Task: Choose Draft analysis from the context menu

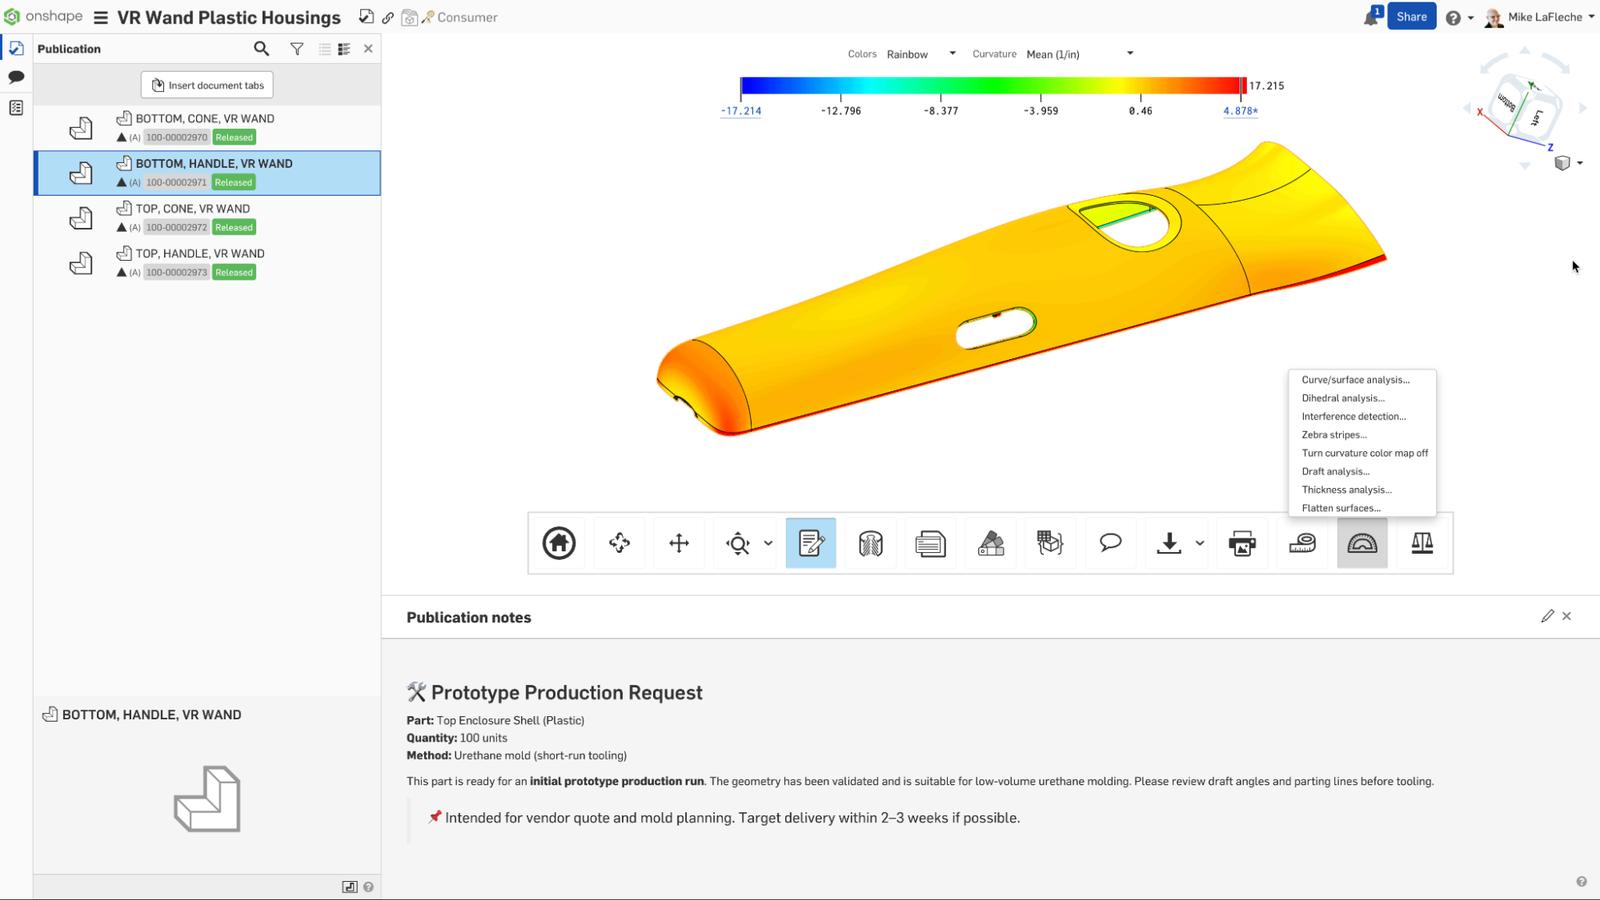Action: (1335, 471)
